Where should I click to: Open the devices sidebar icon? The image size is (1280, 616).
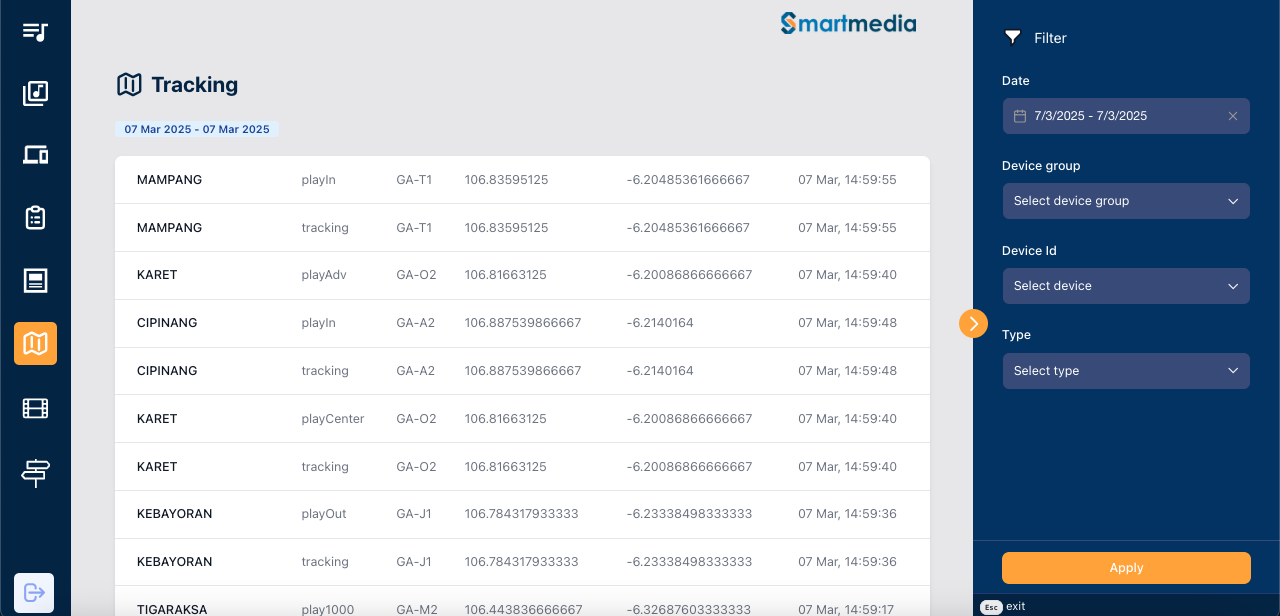tap(35, 155)
